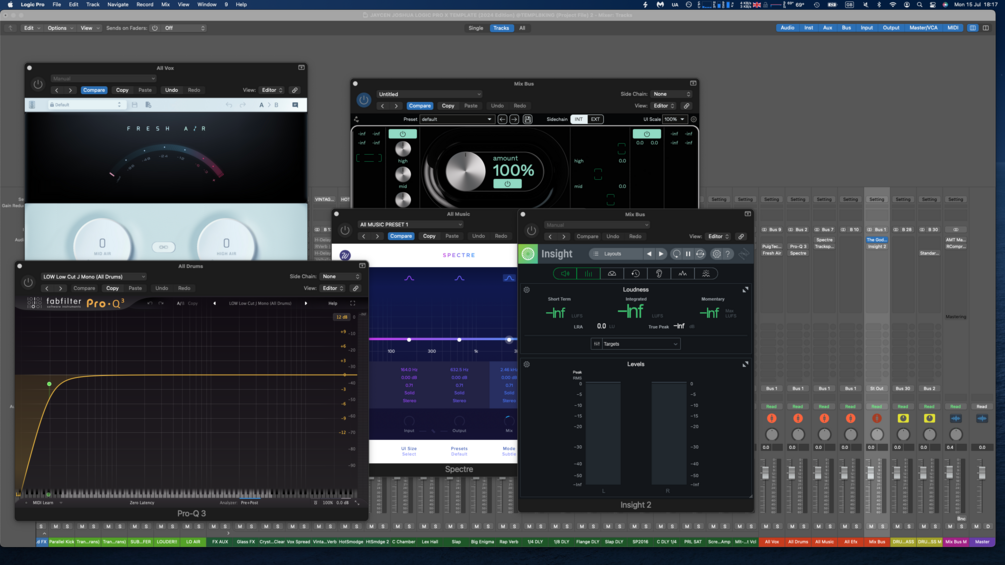1005x565 pixels.
Task: Go to previous Insight layout
Action: (649, 254)
